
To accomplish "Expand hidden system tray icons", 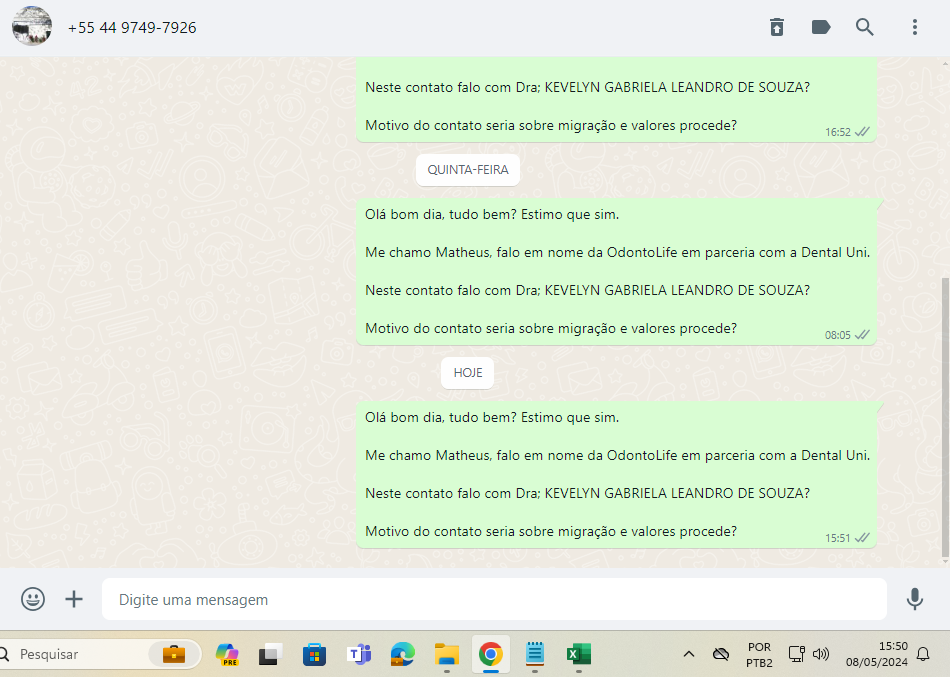I will point(688,654).
